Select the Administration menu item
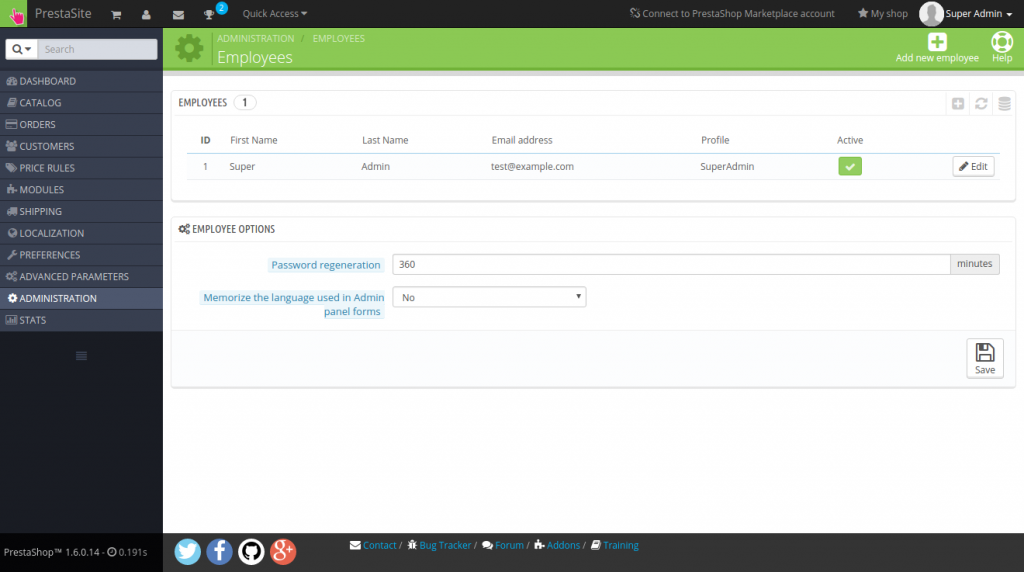 point(81,298)
